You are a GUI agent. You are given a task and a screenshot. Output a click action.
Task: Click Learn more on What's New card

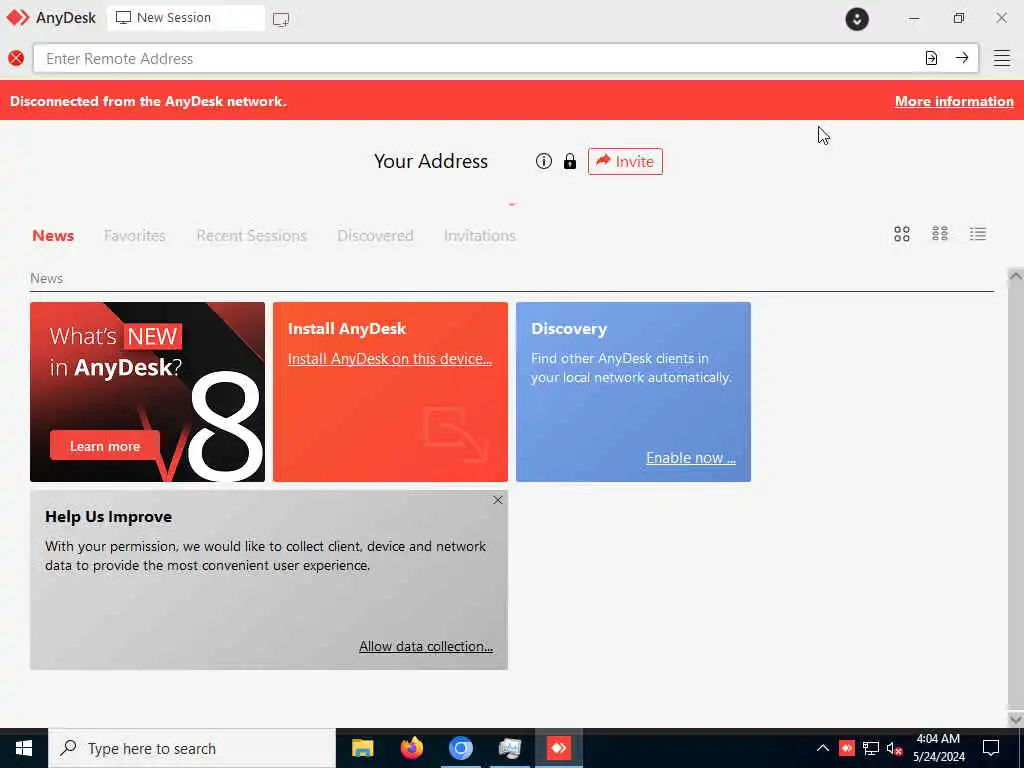(105, 446)
